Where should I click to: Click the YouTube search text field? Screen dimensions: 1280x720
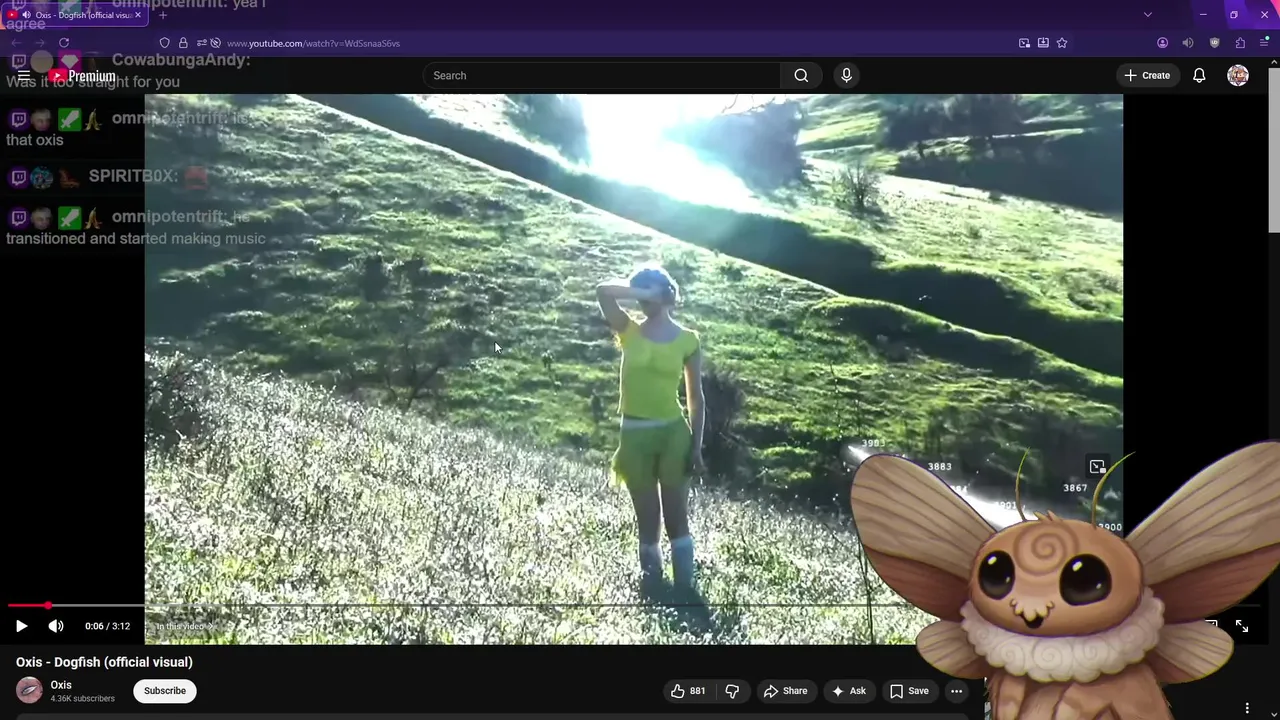click(x=602, y=75)
